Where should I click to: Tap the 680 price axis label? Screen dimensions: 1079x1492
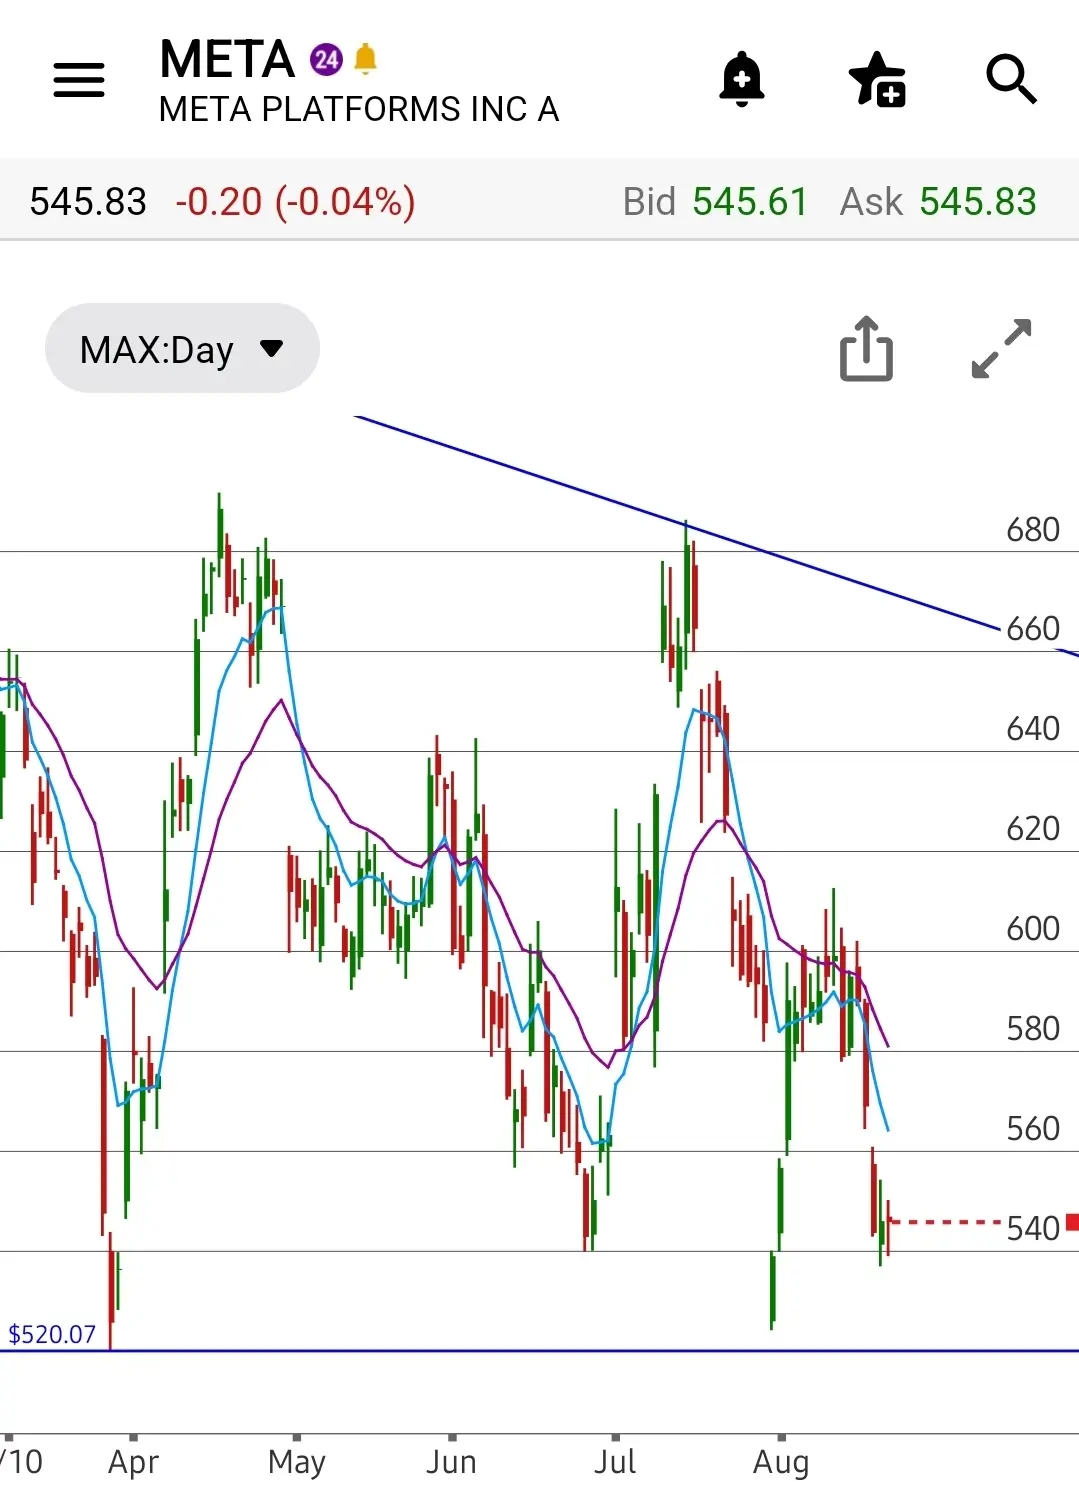tap(1032, 529)
